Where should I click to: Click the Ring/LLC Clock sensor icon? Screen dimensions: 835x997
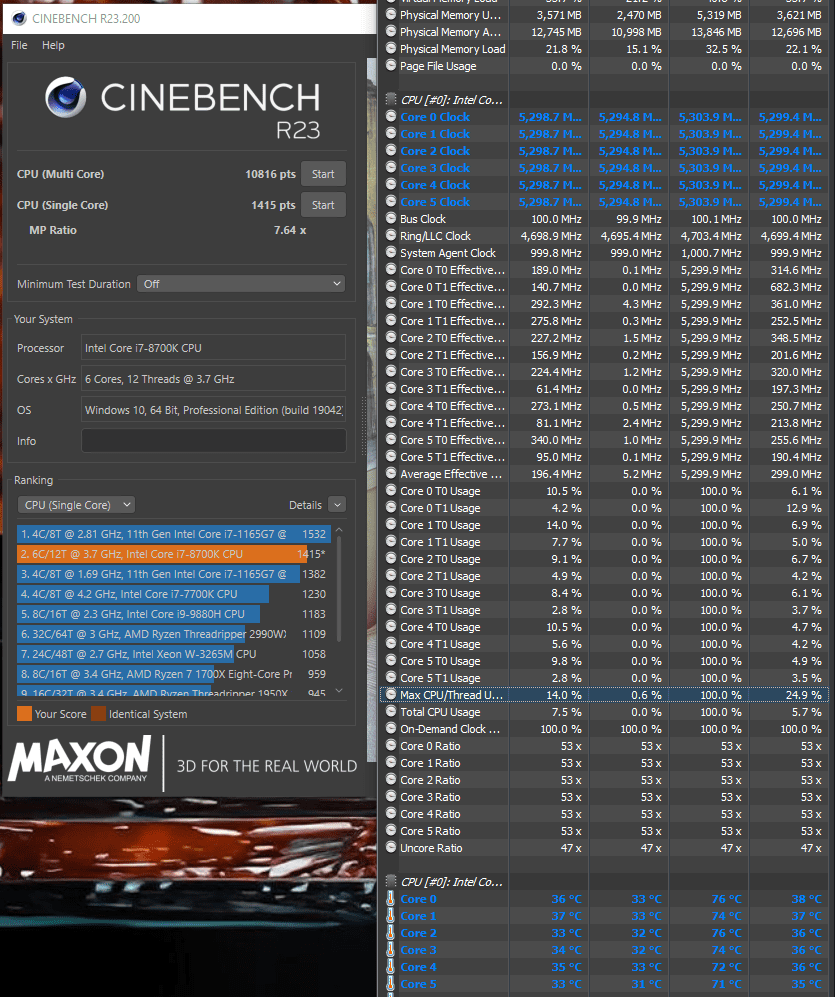[x=391, y=236]
